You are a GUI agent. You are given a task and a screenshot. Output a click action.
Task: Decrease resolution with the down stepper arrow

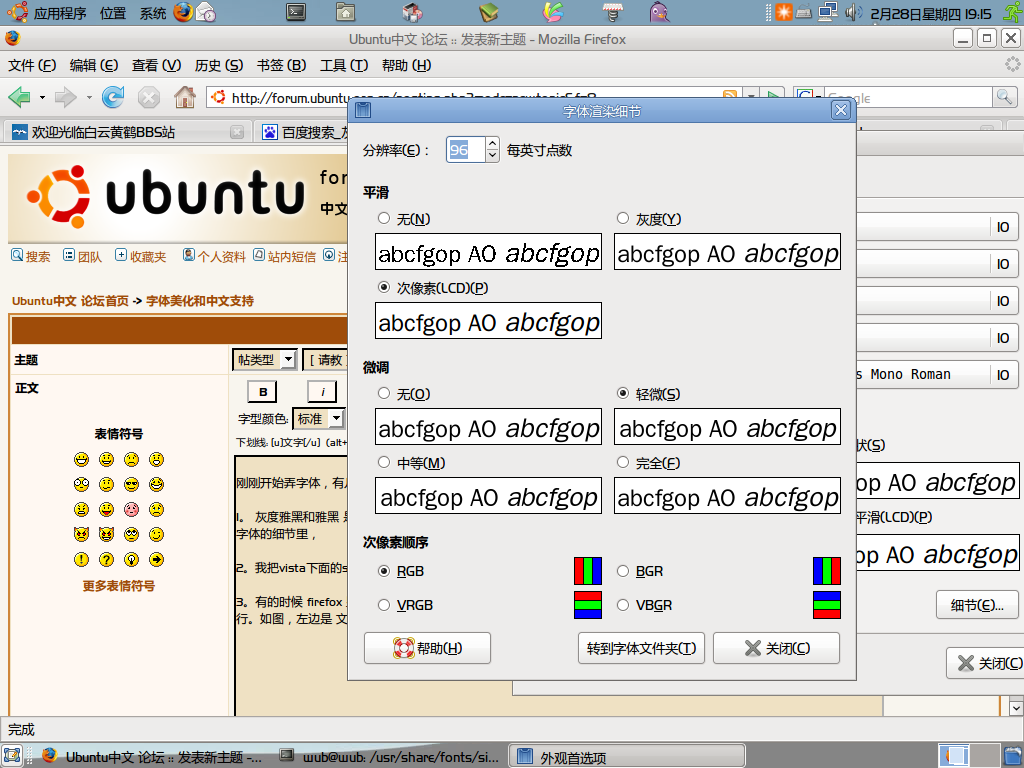(492, 156)
